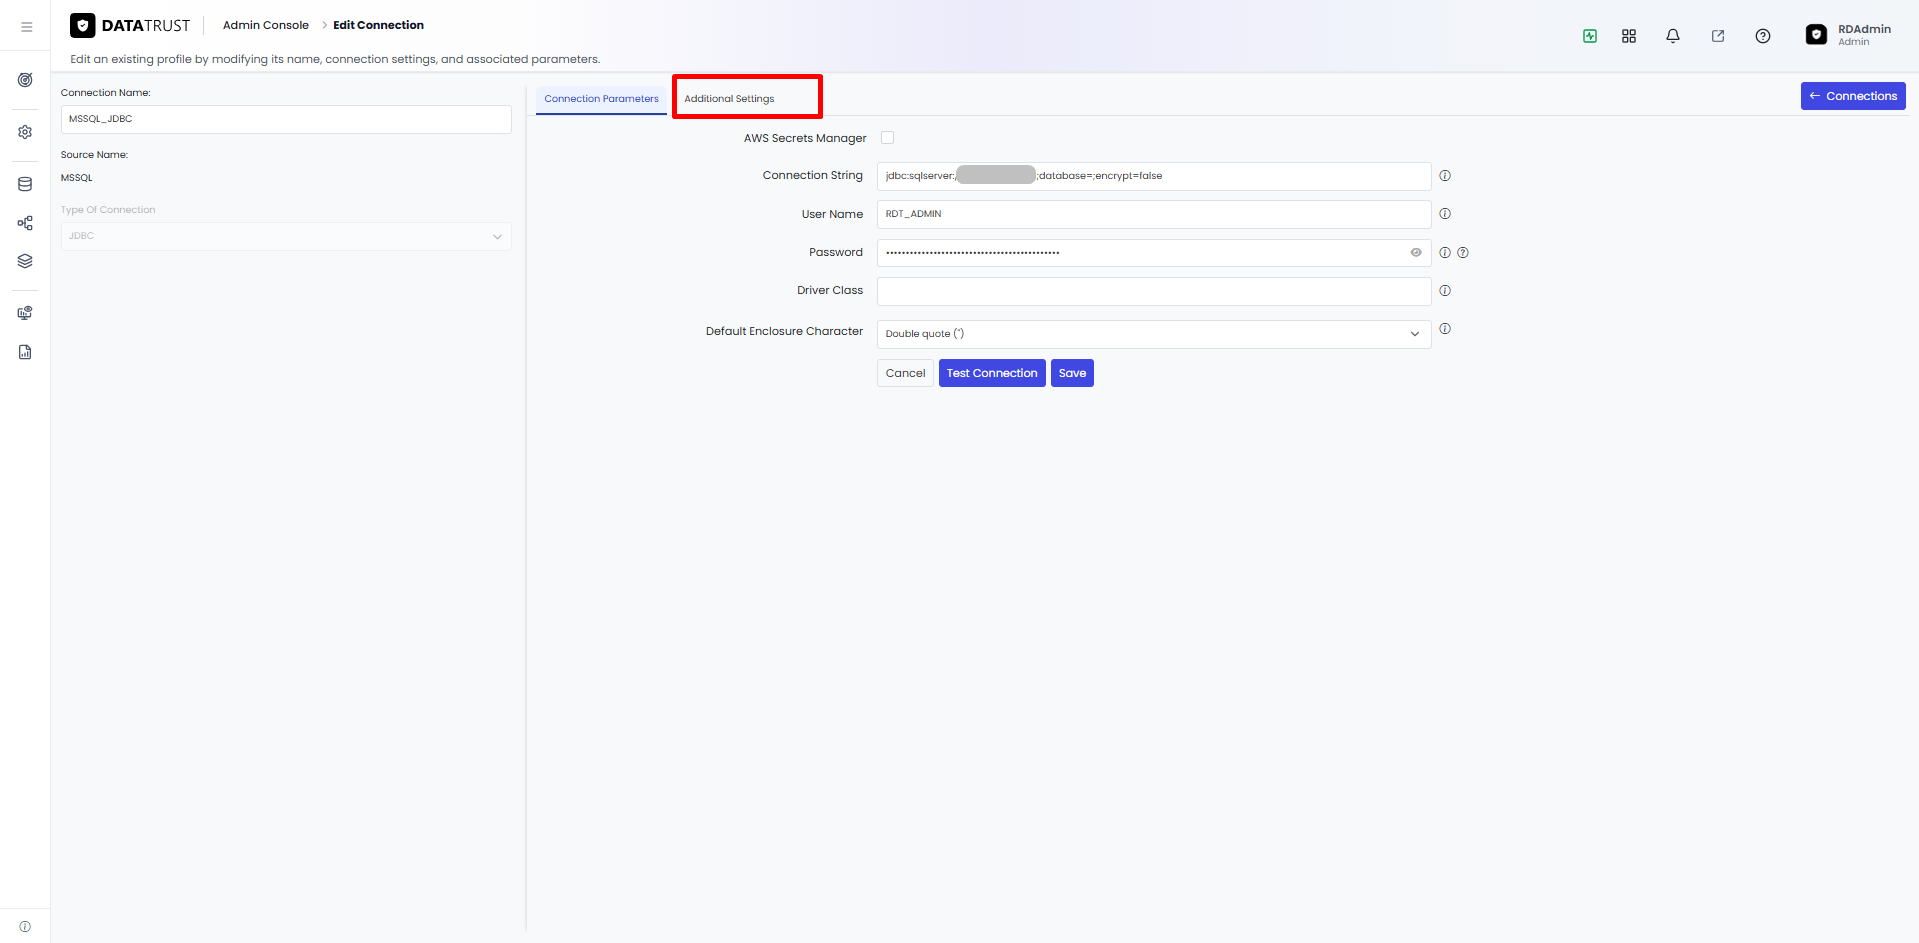The image size is (1919, 943).
Task: Open the hamburger menu icon
Action: coord(26,27)
